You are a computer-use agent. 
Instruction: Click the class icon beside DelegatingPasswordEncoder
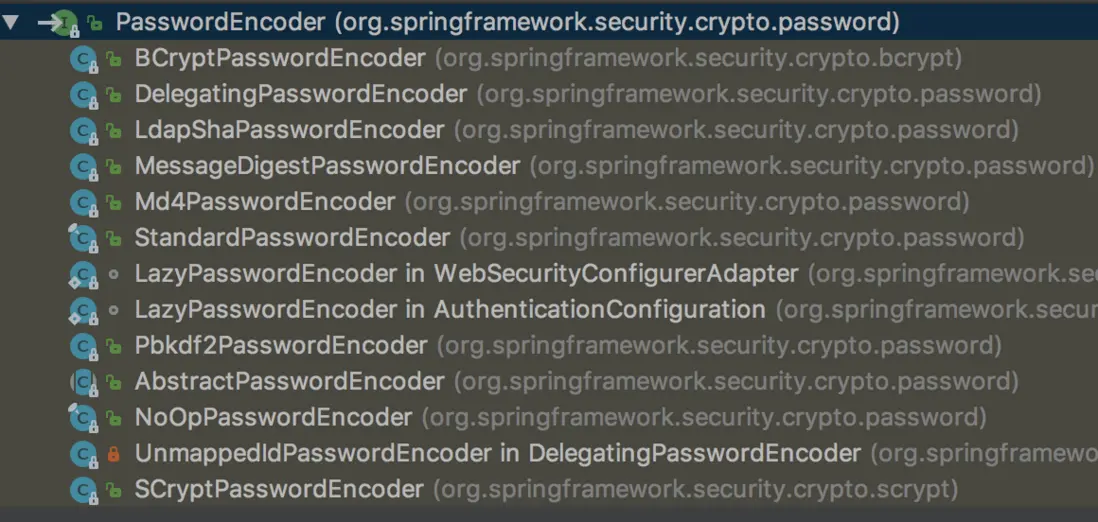(82, 95)
